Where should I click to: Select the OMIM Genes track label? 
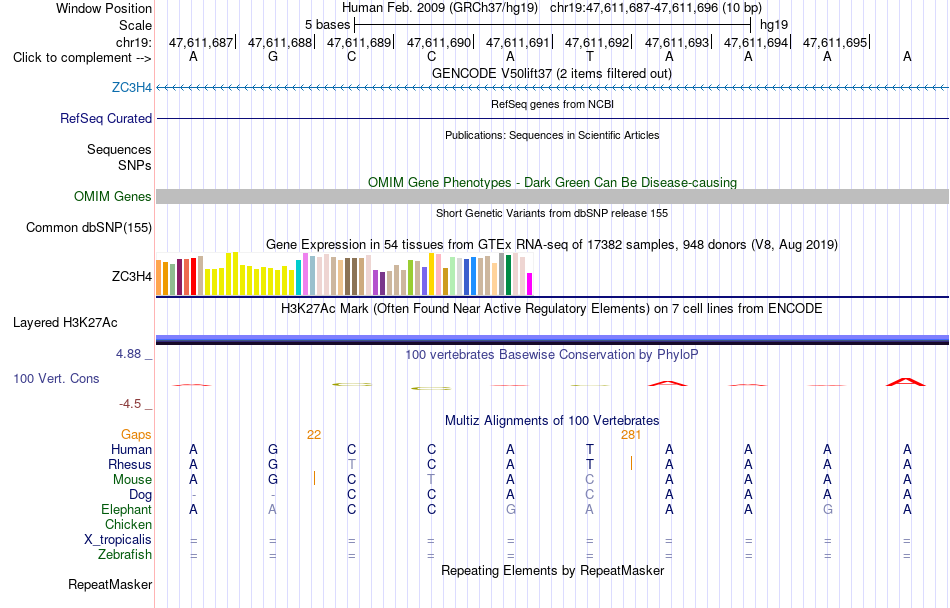coord(112,197)
